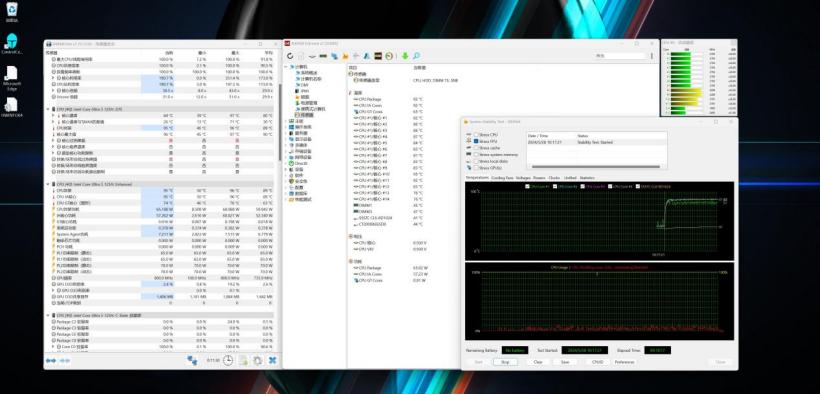Expand the 主板 node in AIDA64 tree
The image size is (820, 394).
click(x=286, y=121)
